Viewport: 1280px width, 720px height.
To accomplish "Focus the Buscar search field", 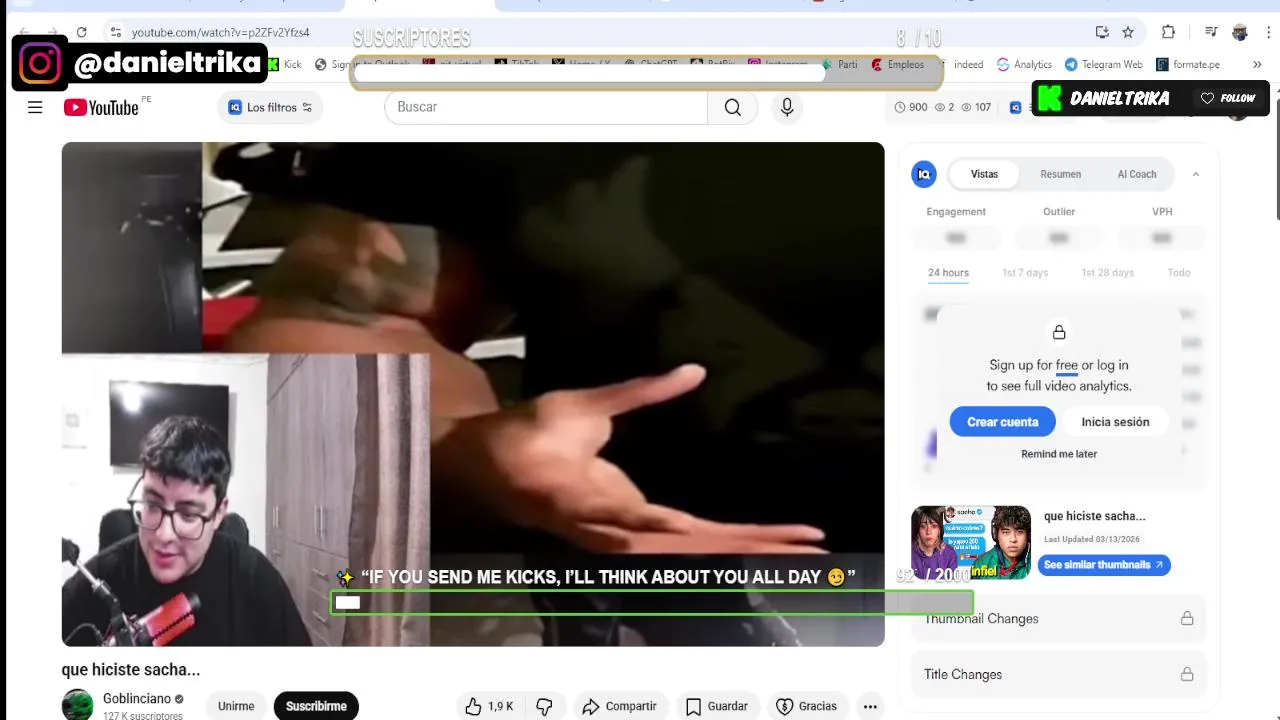I will click(x=545, y=107).
